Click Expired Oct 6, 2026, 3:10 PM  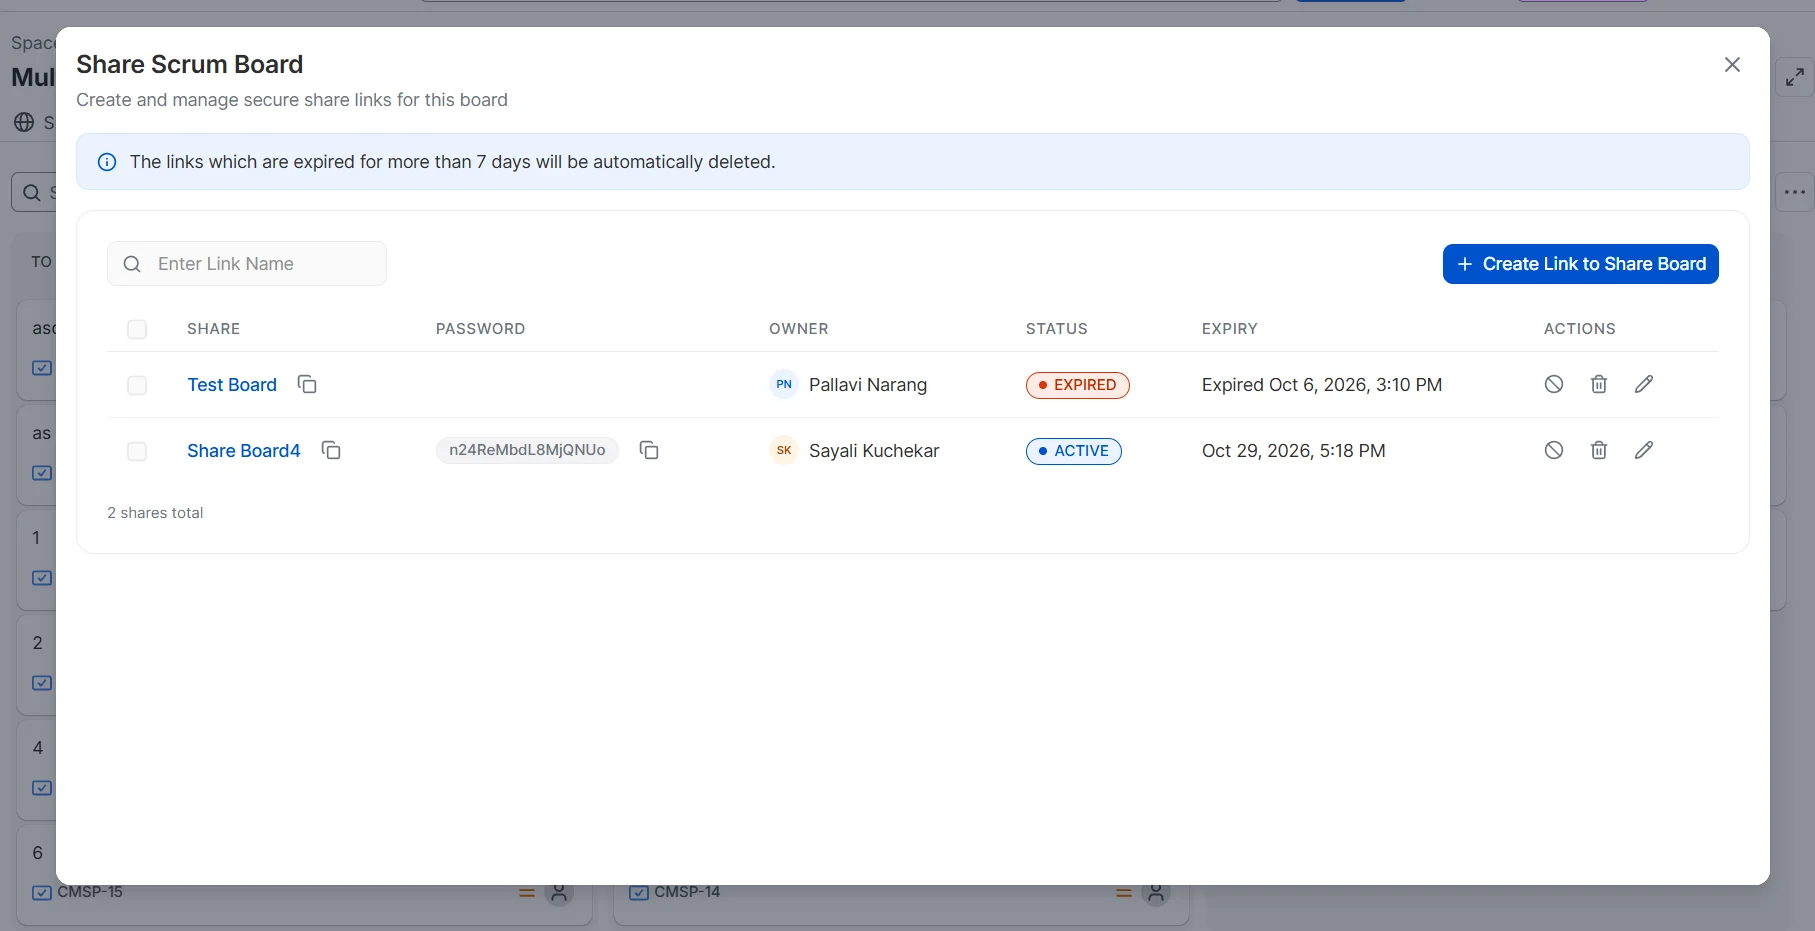point(1322,385)
